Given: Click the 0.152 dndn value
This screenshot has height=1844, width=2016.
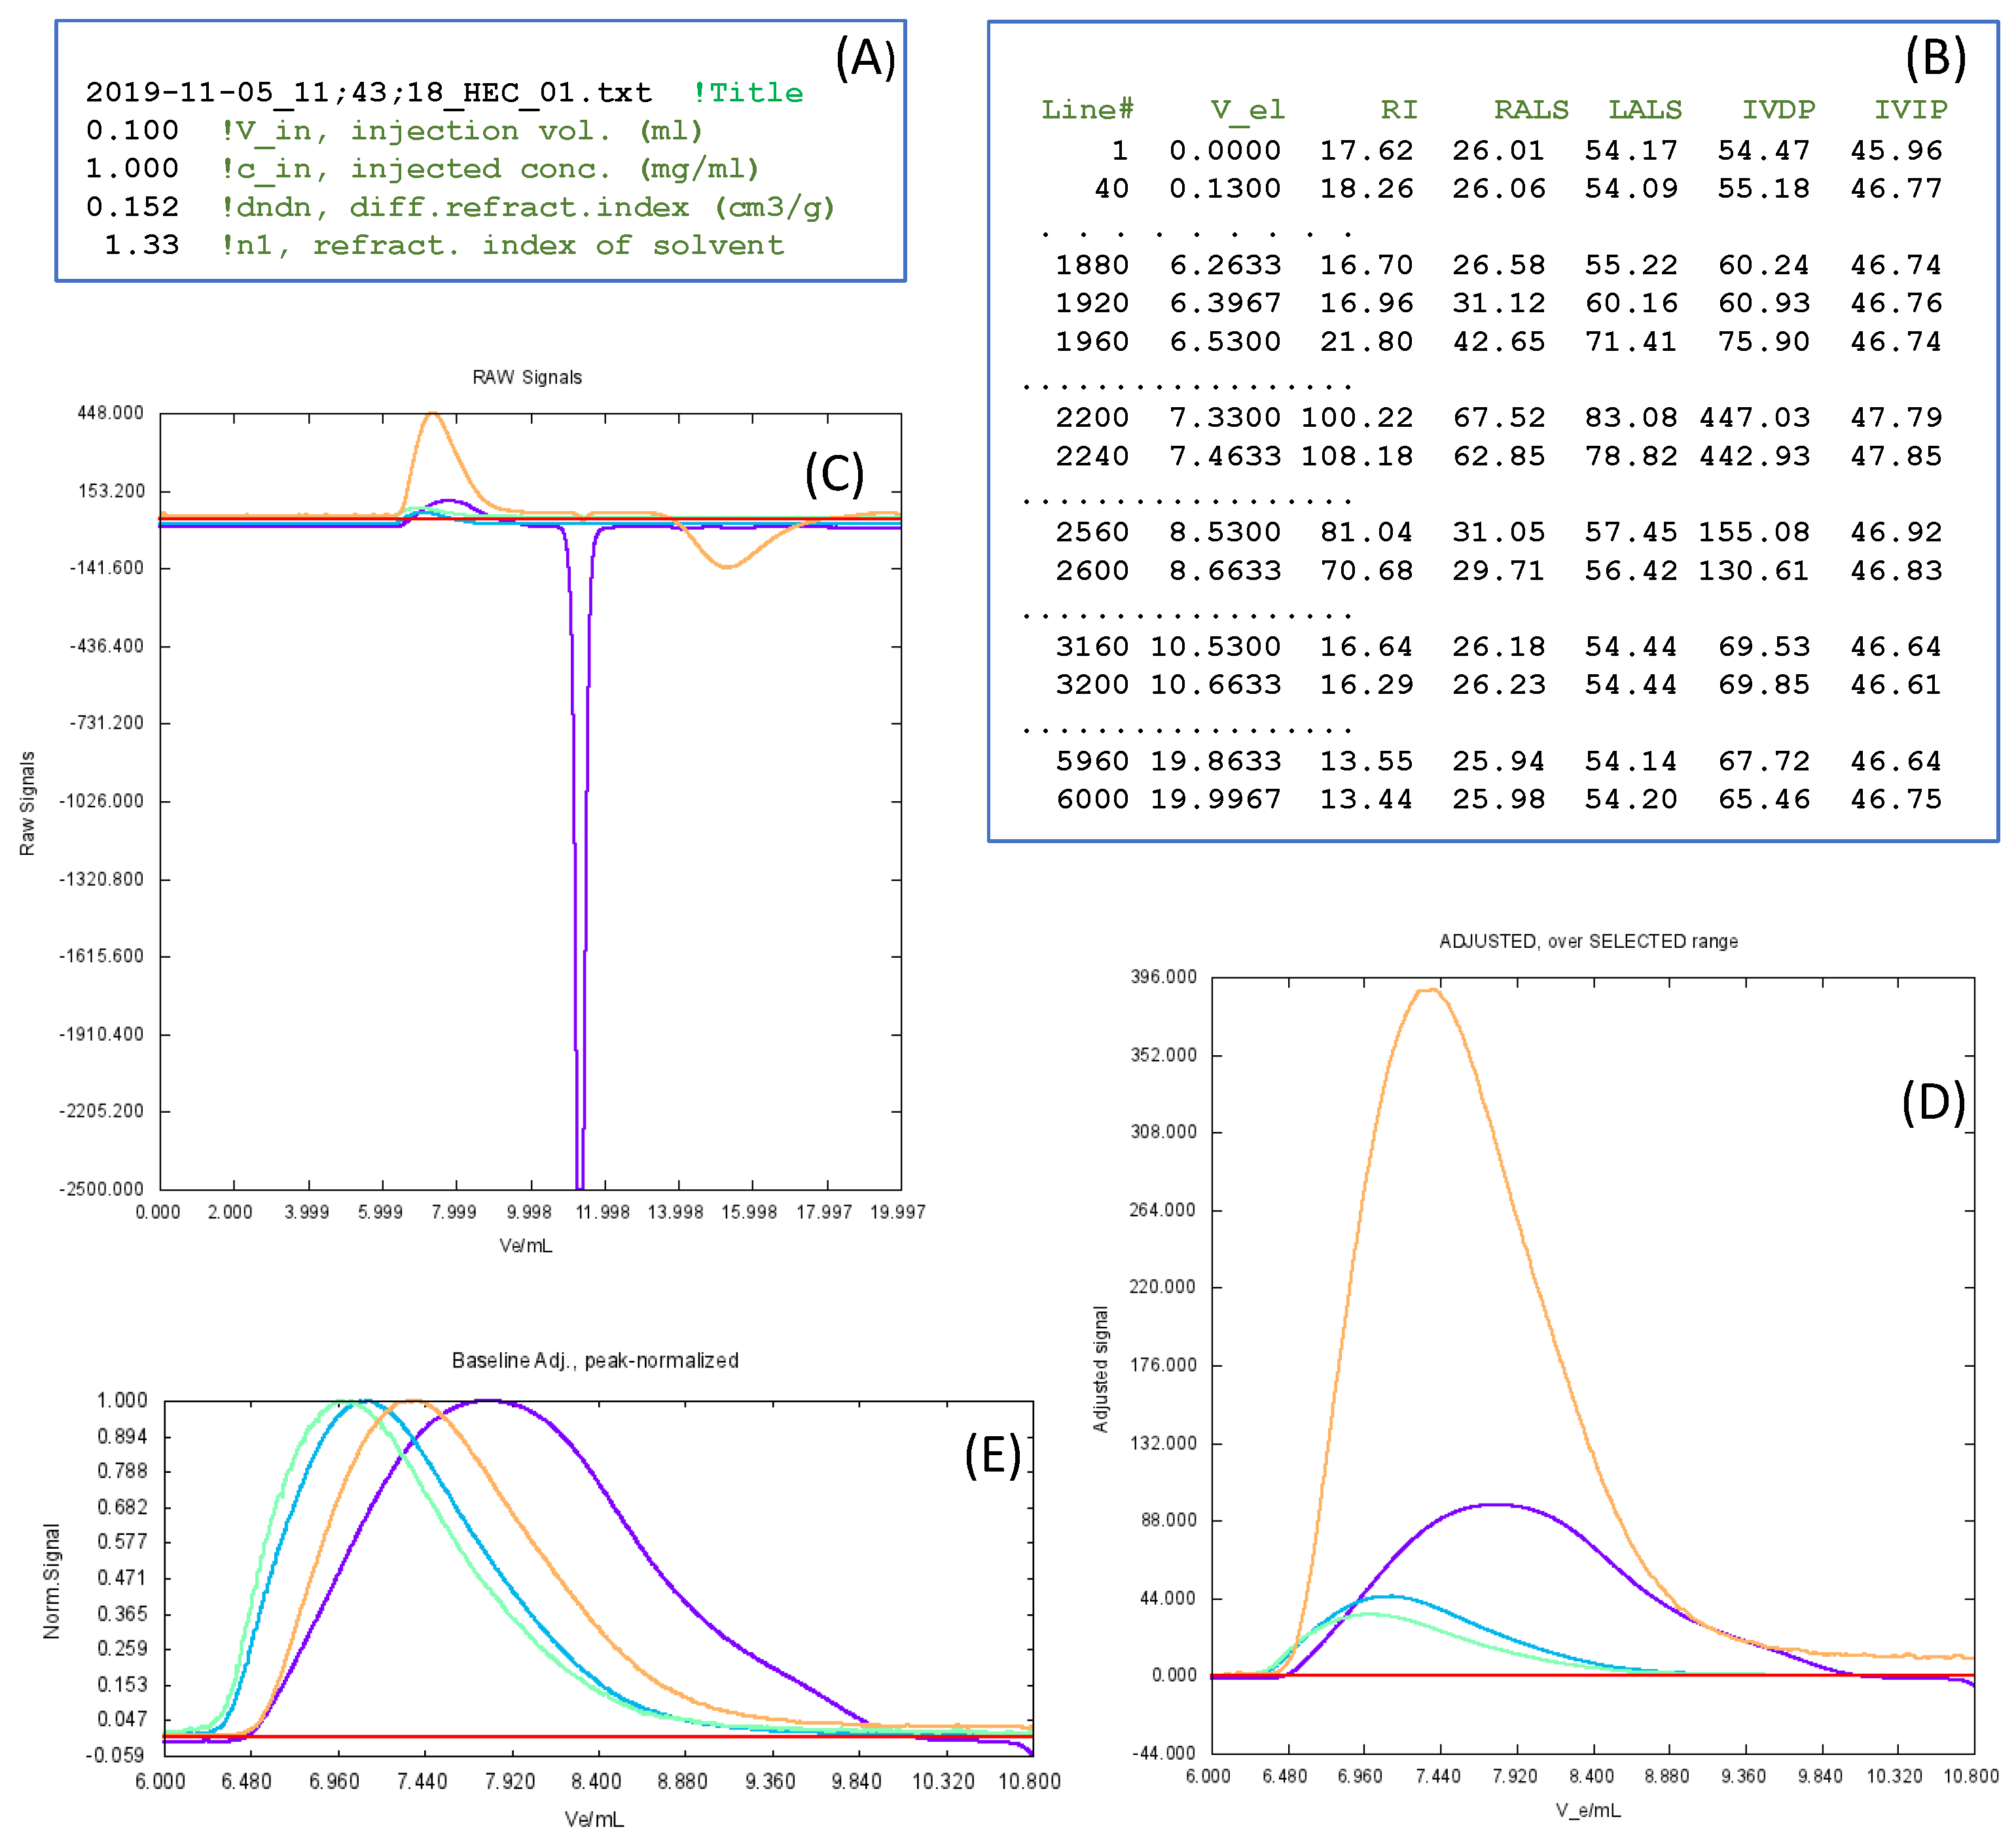Looking at the screenshot, I should click(x=132, y=207).
